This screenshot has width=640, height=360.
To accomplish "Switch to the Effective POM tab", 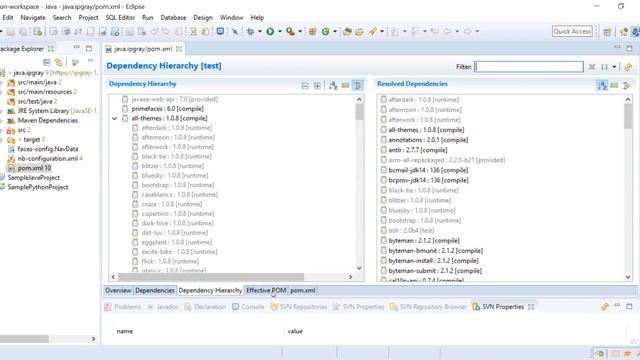I will (266, 291).
